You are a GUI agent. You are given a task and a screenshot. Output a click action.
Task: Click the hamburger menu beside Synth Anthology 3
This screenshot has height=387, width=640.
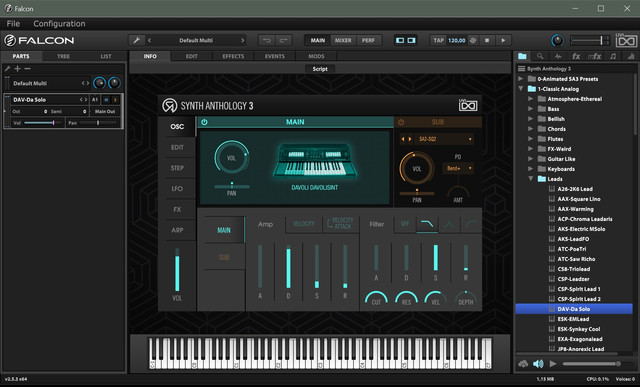point(521,69)
